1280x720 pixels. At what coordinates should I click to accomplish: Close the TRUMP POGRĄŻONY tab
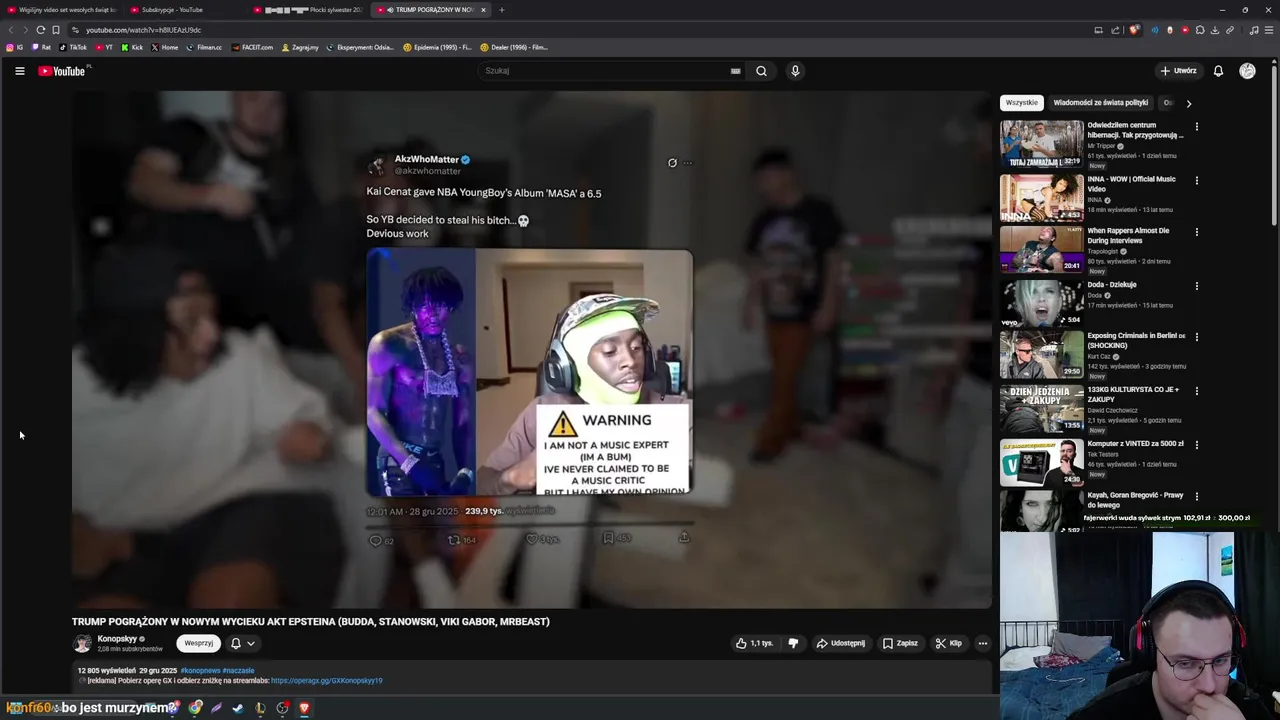(x=483, y=10)
